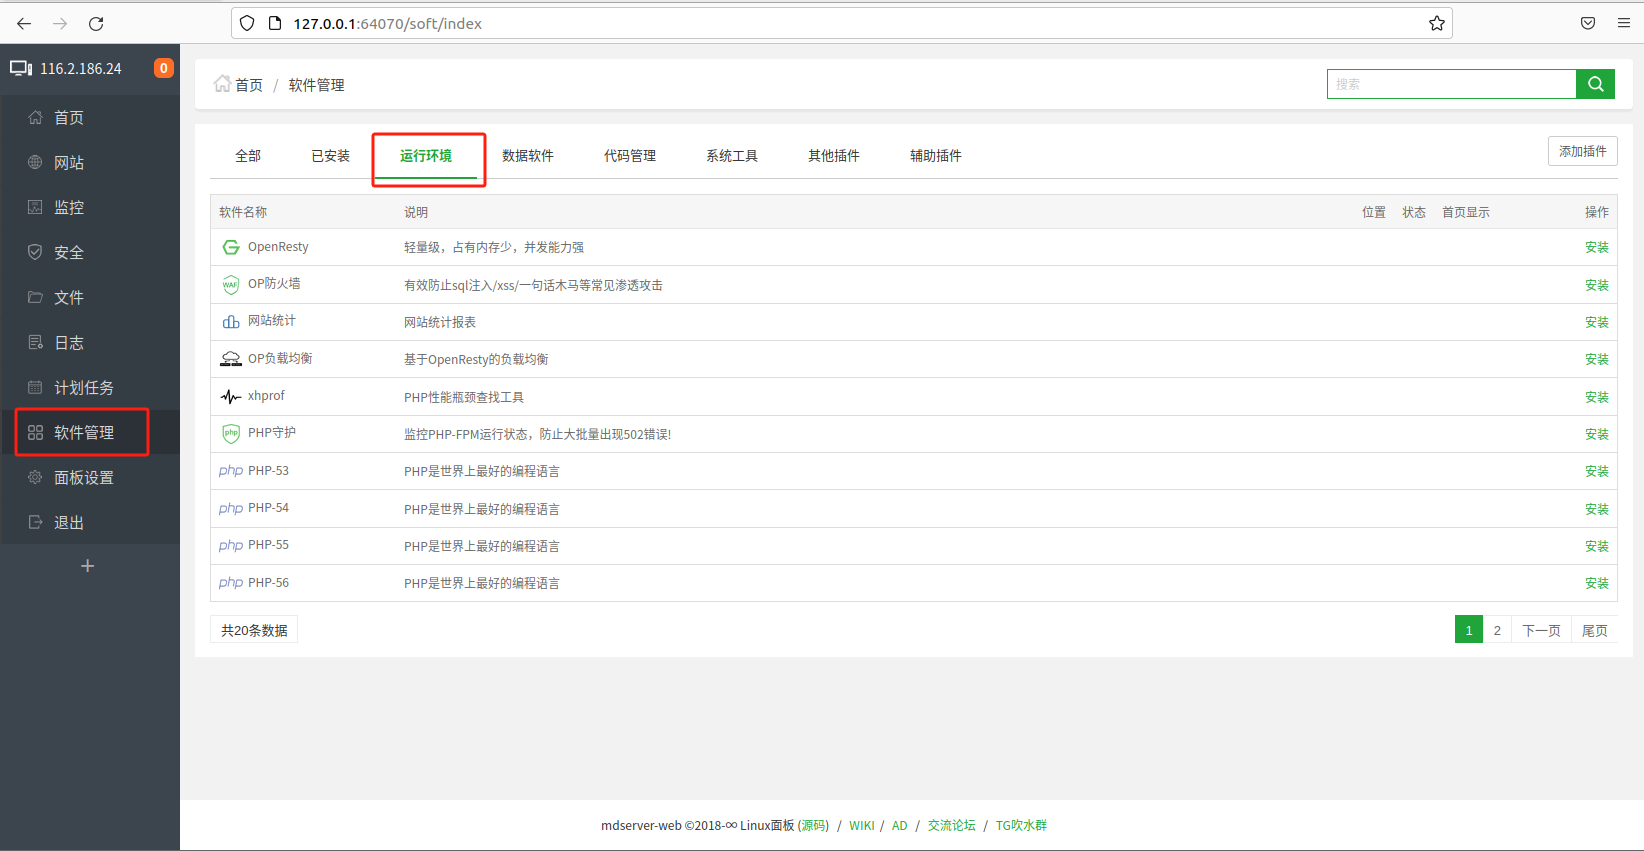Image resolution: width=1644 pixels, height=851 pixels.
Task: Click the xhprof pulse icon
Action: pyautogui.click(x=231, y=396)
